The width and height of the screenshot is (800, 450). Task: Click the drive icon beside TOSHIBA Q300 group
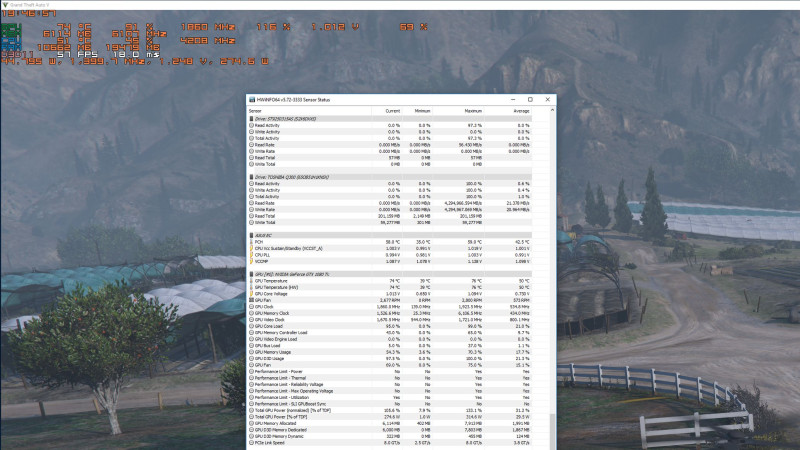click(x=252, y=177)
